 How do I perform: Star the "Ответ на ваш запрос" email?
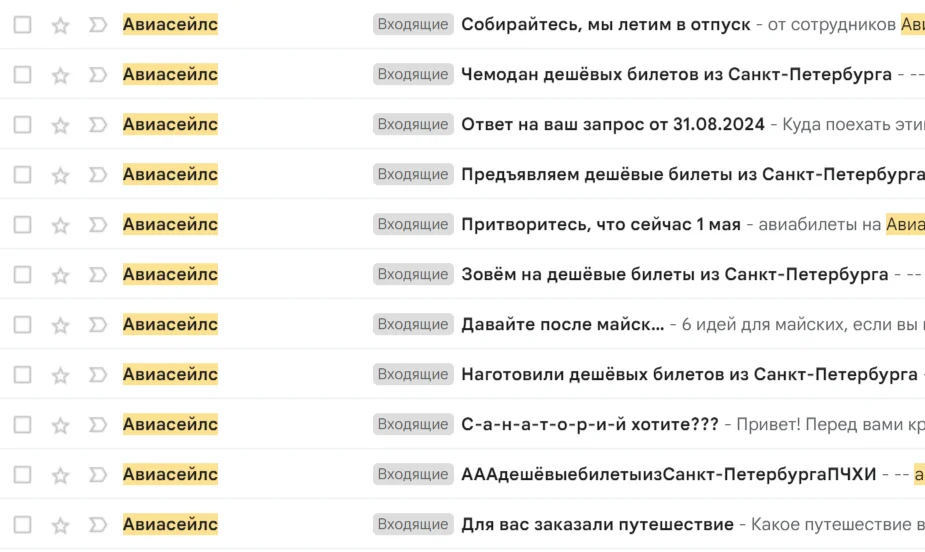(x=60, y=125)
